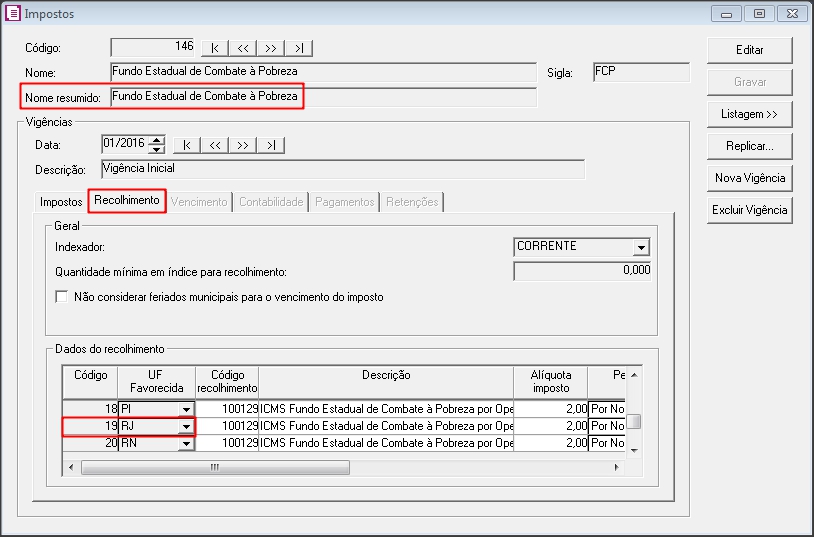Toggle 'Não considerar feriados municipais' checkbox

[x=62, y=297]
